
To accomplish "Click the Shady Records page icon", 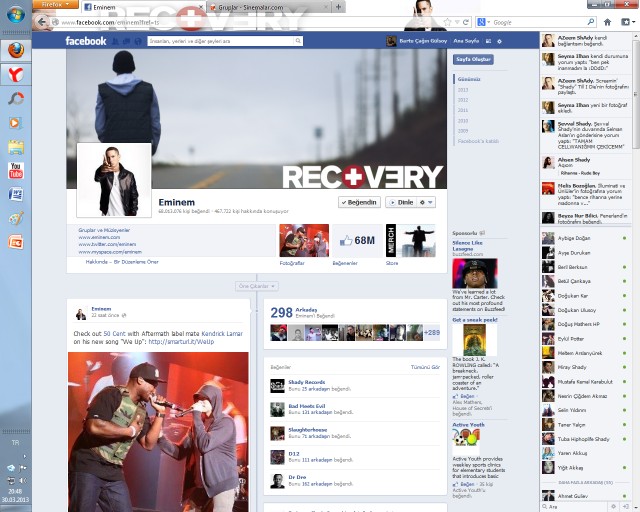I will click(277, 384).
